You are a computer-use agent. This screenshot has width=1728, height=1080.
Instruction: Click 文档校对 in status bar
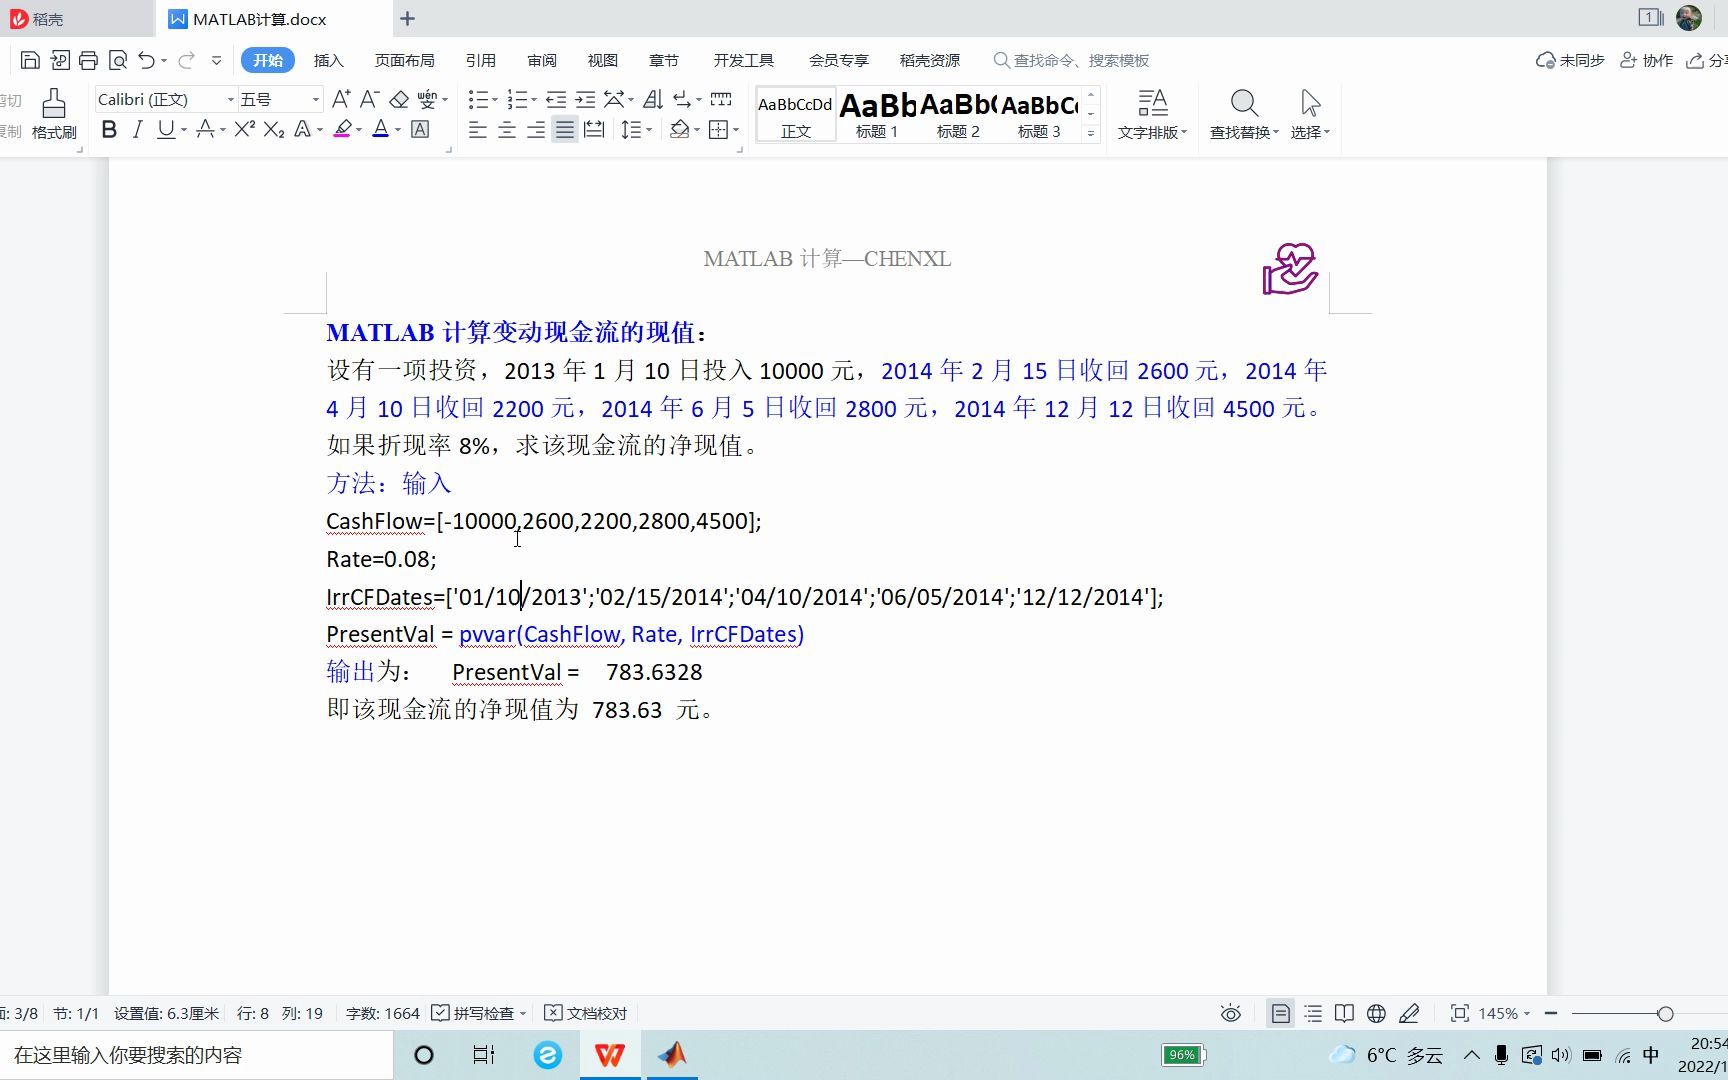pos(586,1013)
